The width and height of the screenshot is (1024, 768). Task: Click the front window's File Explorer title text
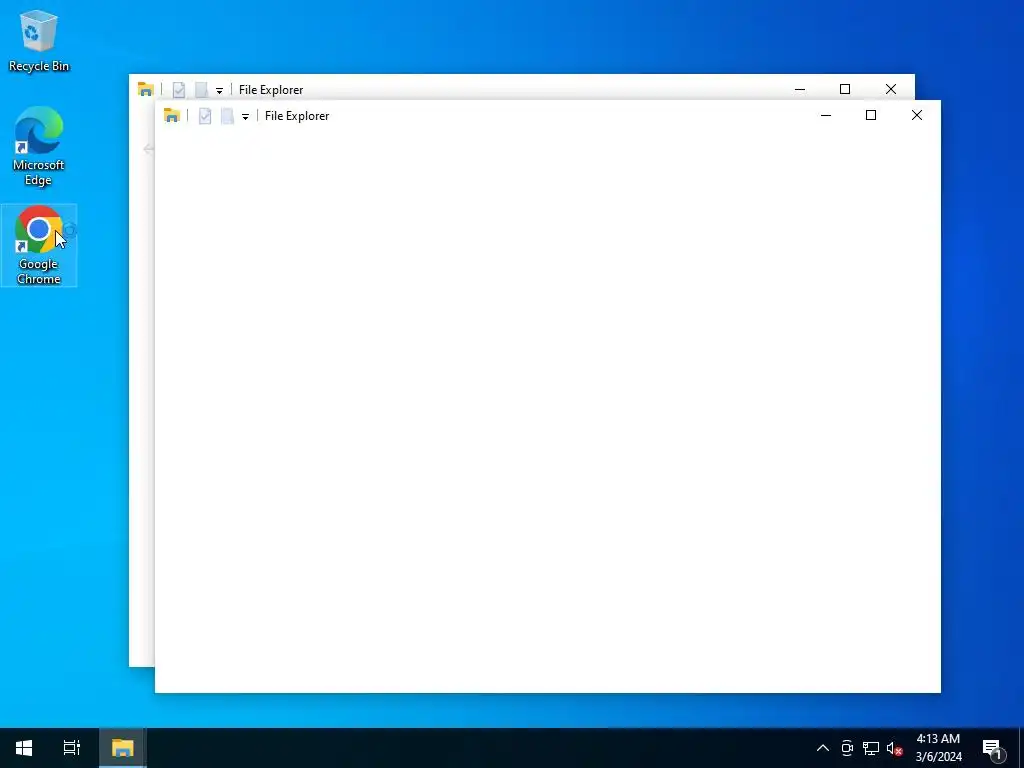(x=297, y=116)
